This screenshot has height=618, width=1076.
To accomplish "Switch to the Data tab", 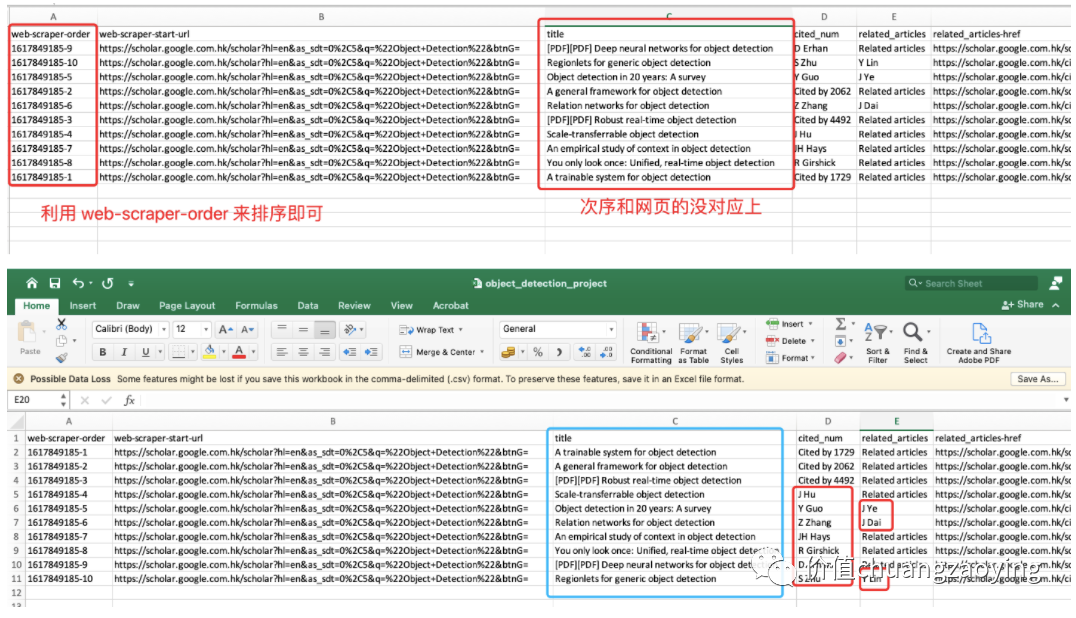I will coord(307,306).
